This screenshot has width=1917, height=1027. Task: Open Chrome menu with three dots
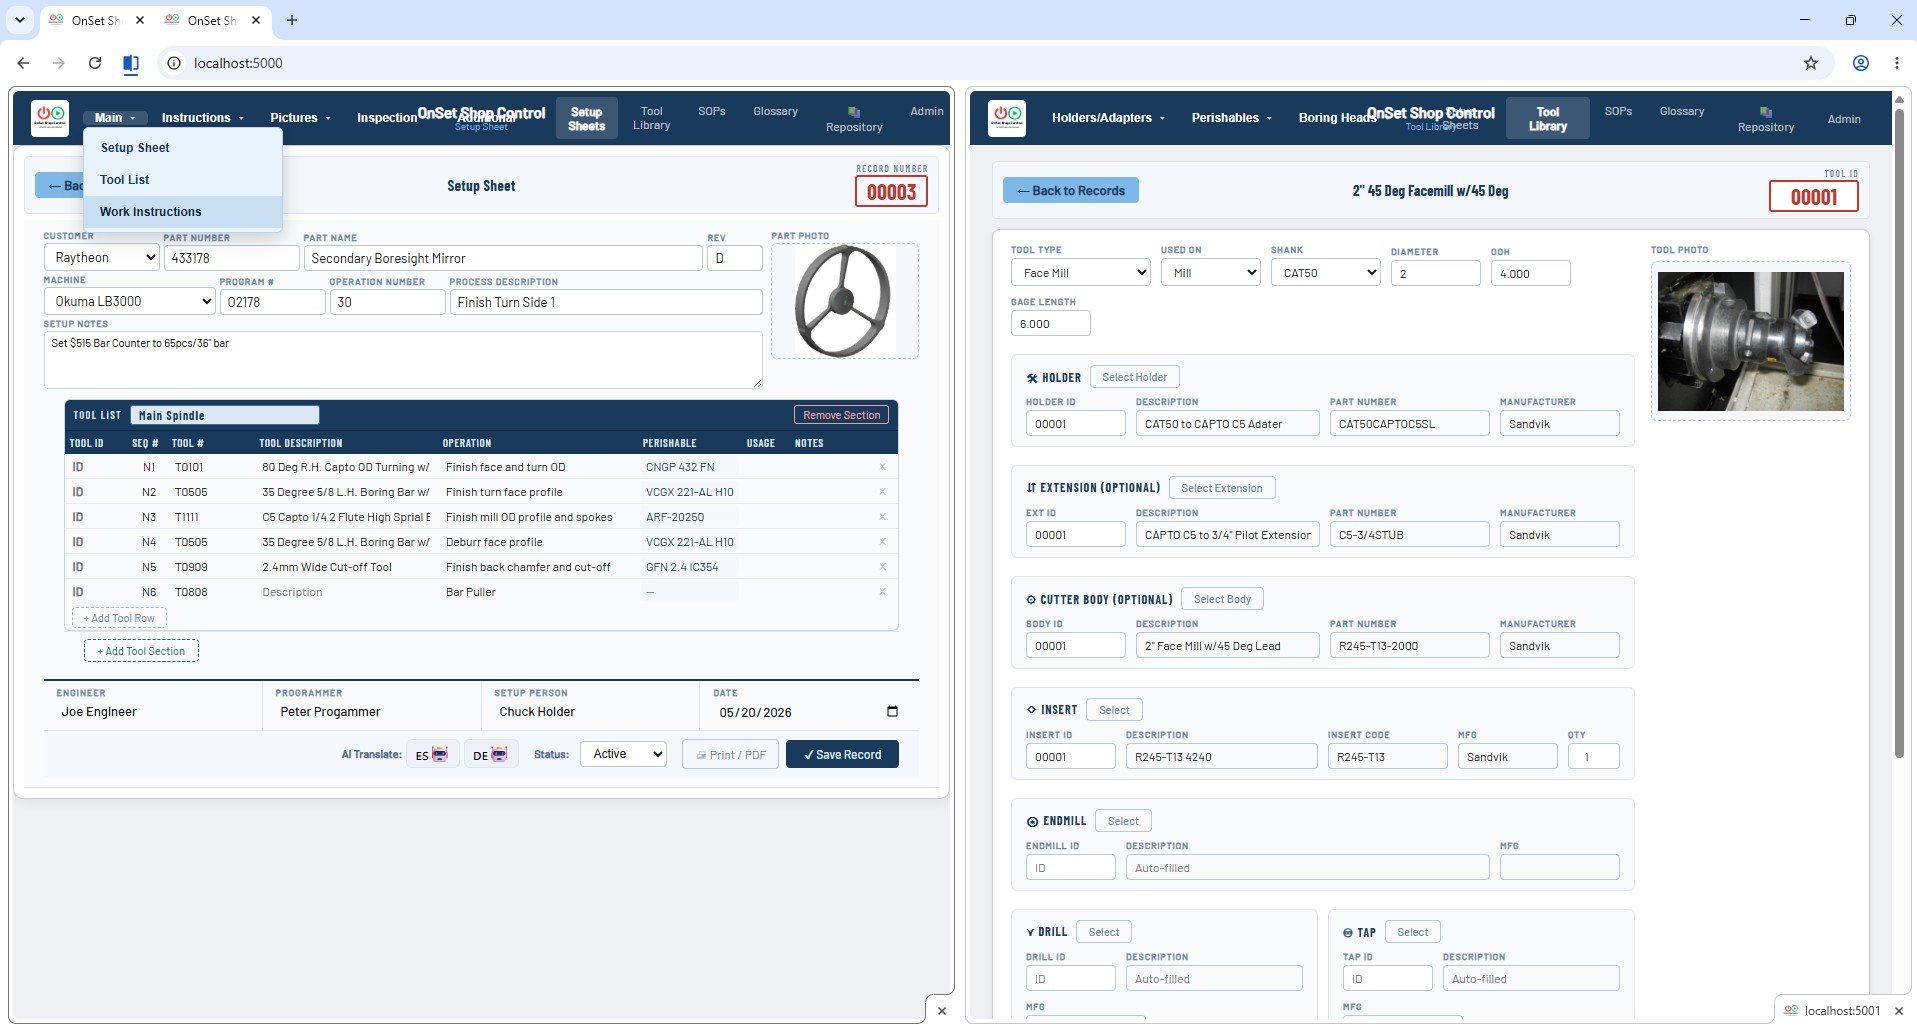[1897, 63]
